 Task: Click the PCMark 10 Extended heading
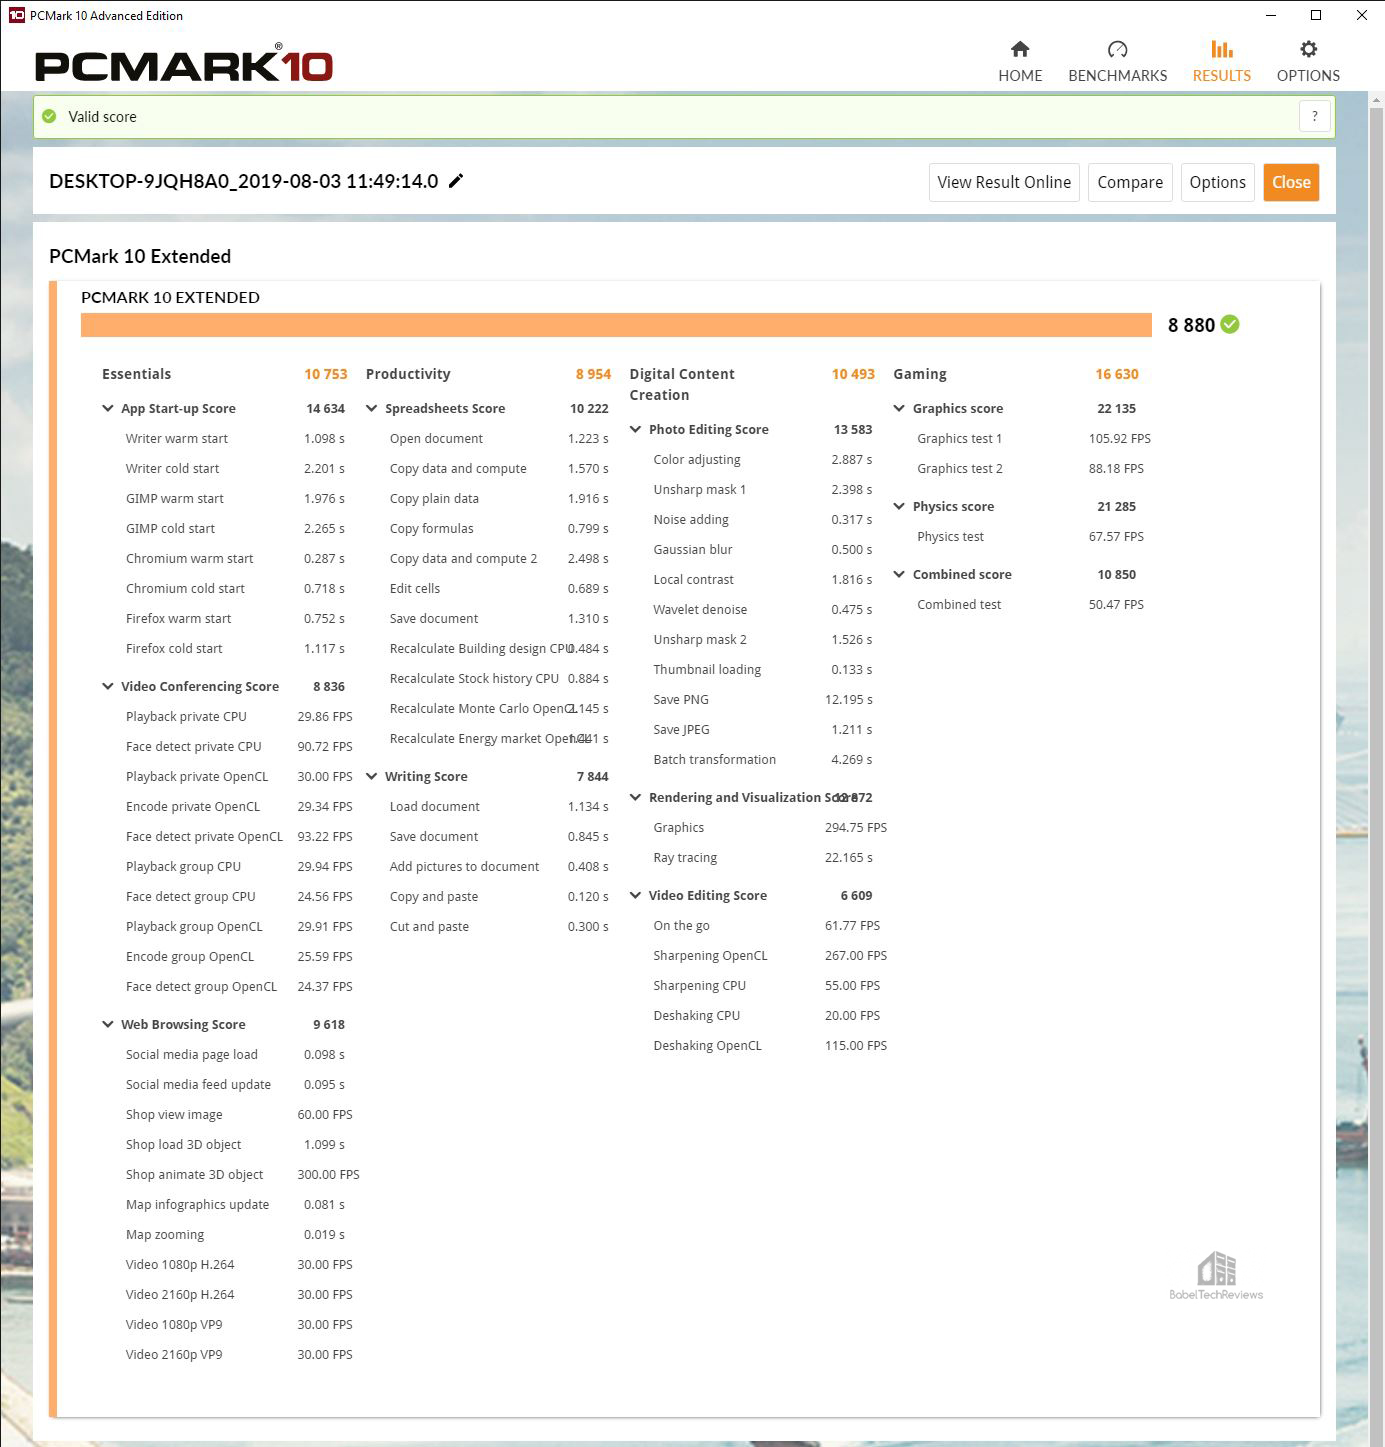point(140,256)
